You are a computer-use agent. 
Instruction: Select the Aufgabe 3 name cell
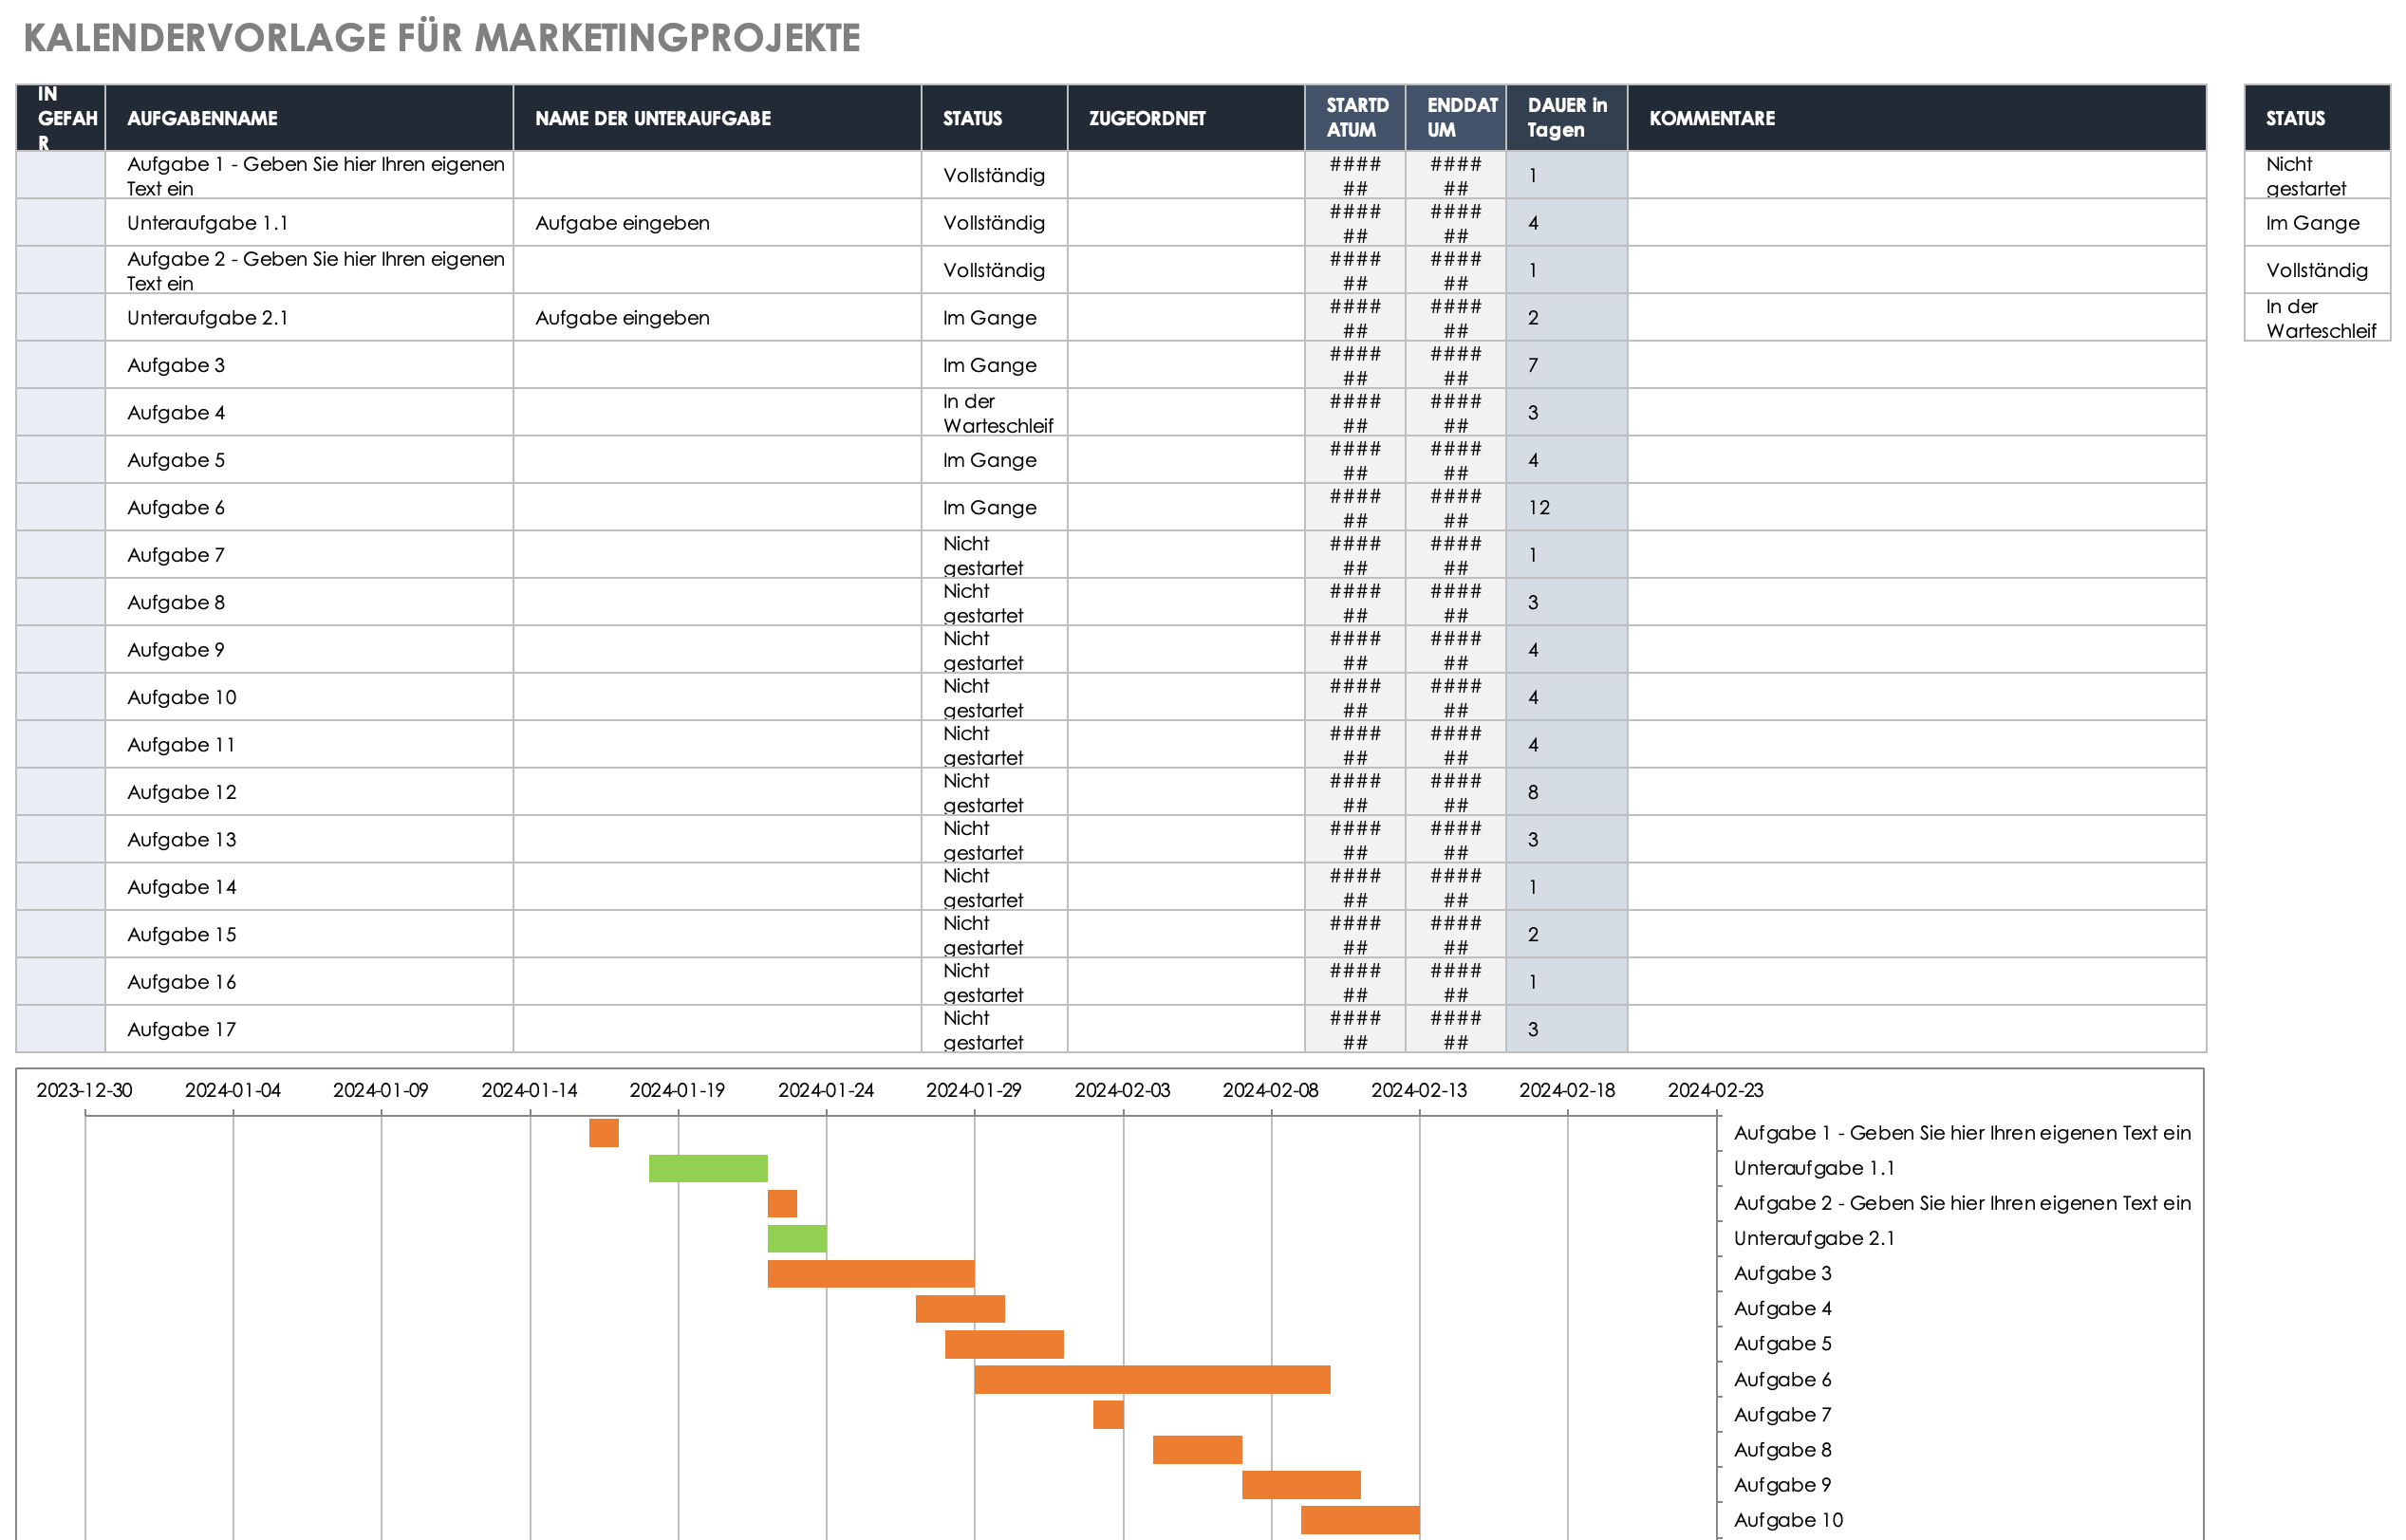pyautogui.click(x=309, y=365)
